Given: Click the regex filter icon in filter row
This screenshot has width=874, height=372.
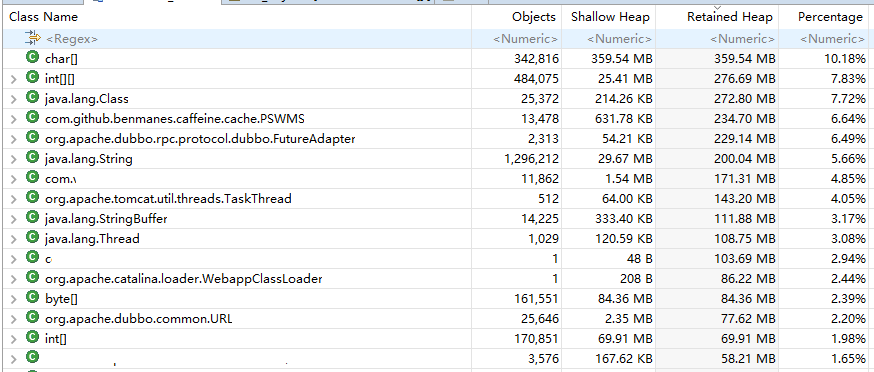Looking at the screenshot, I should click(x=33, y=38).
